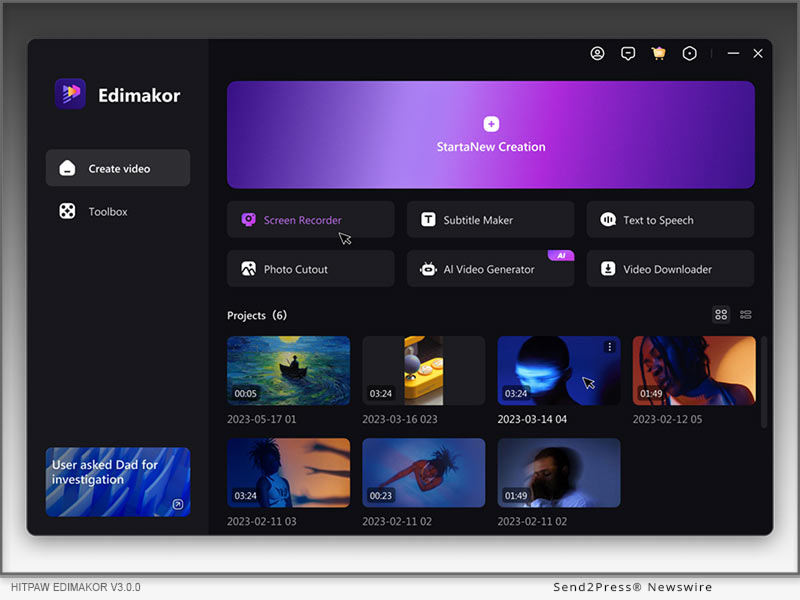Image resolution: width=800 pixels, height=600 pixels.
Task: Open Text to Speech tool
Action: tap(670, 220)
